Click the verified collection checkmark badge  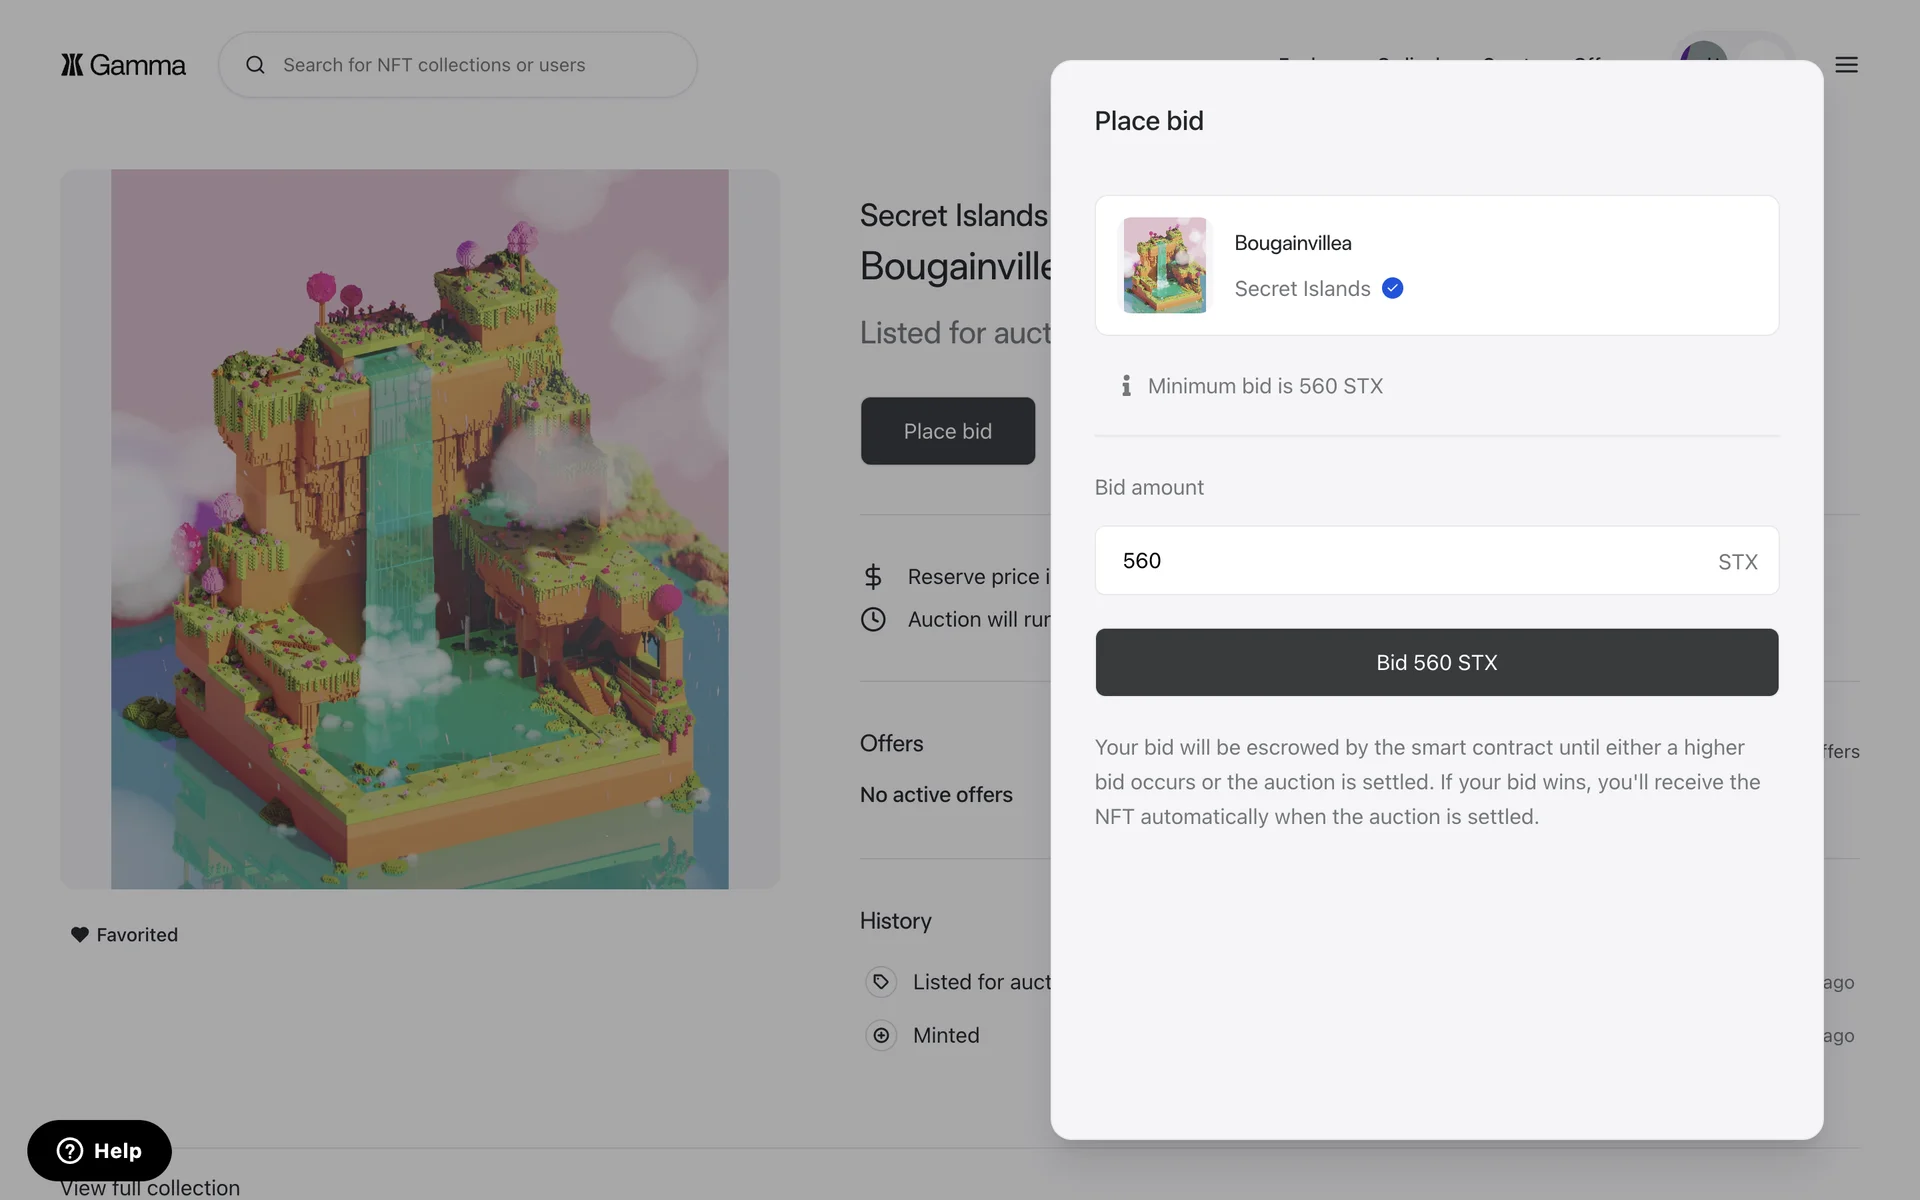[1392, 289]
